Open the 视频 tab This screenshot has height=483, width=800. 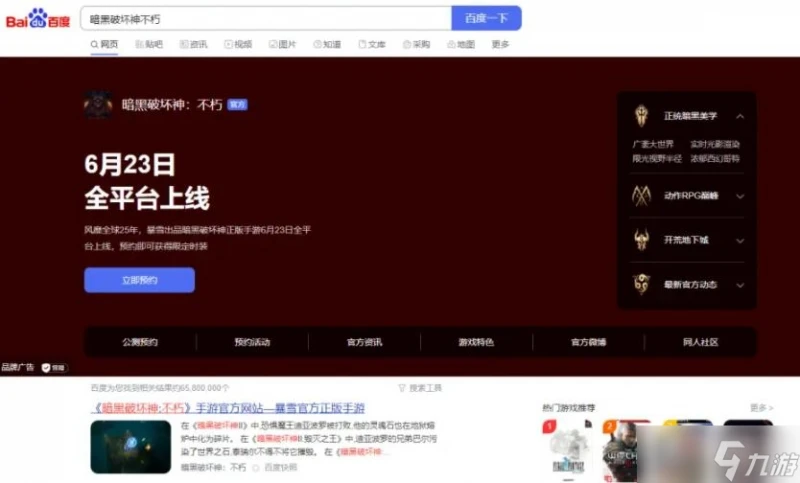pos(238,44)
